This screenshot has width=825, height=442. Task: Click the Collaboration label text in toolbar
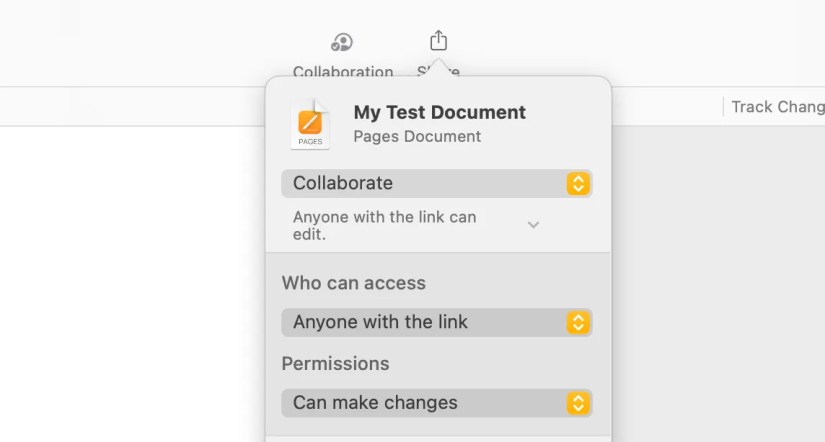coord(342,72)
